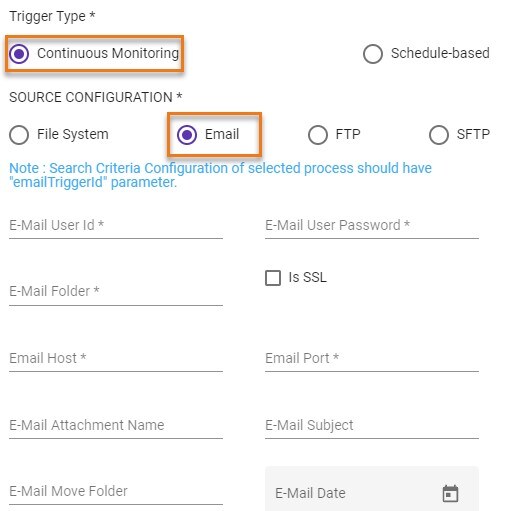Click the emailTriggerId note text
The width and height of the screenshot is (523, 511).
pos(220,175)
